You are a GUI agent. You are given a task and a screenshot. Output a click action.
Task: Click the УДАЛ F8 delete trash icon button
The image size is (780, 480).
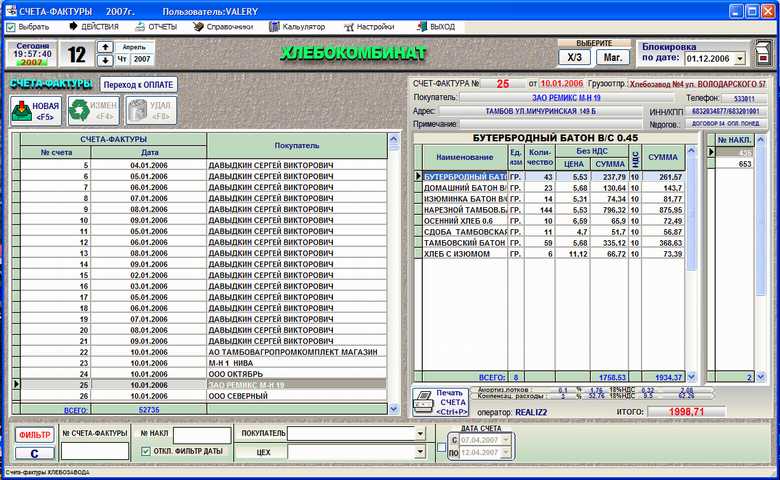[151, 110]
